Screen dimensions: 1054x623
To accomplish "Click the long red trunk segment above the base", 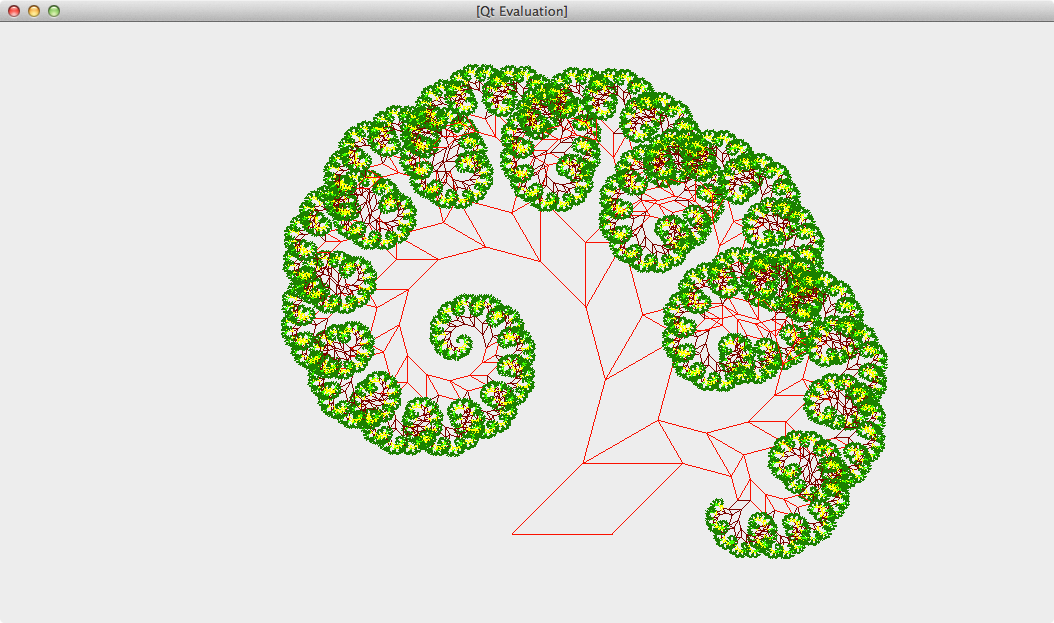I will [x=593, y=422].
